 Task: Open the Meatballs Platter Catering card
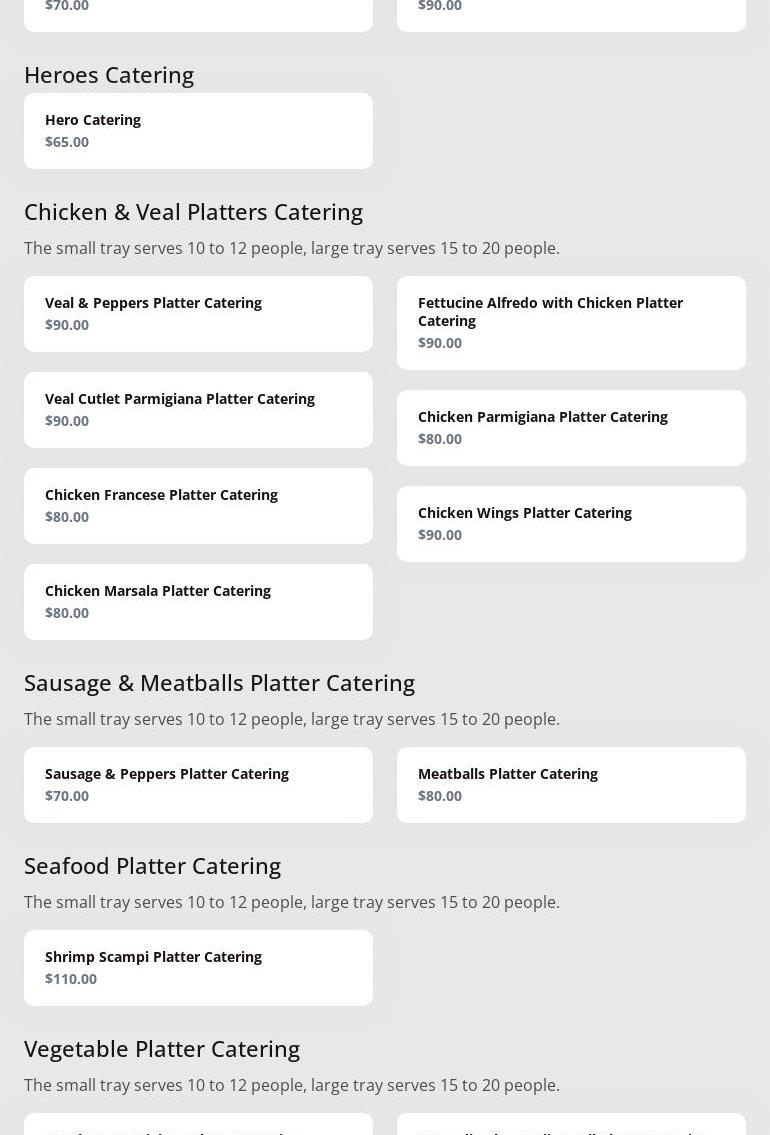(571, 784)
